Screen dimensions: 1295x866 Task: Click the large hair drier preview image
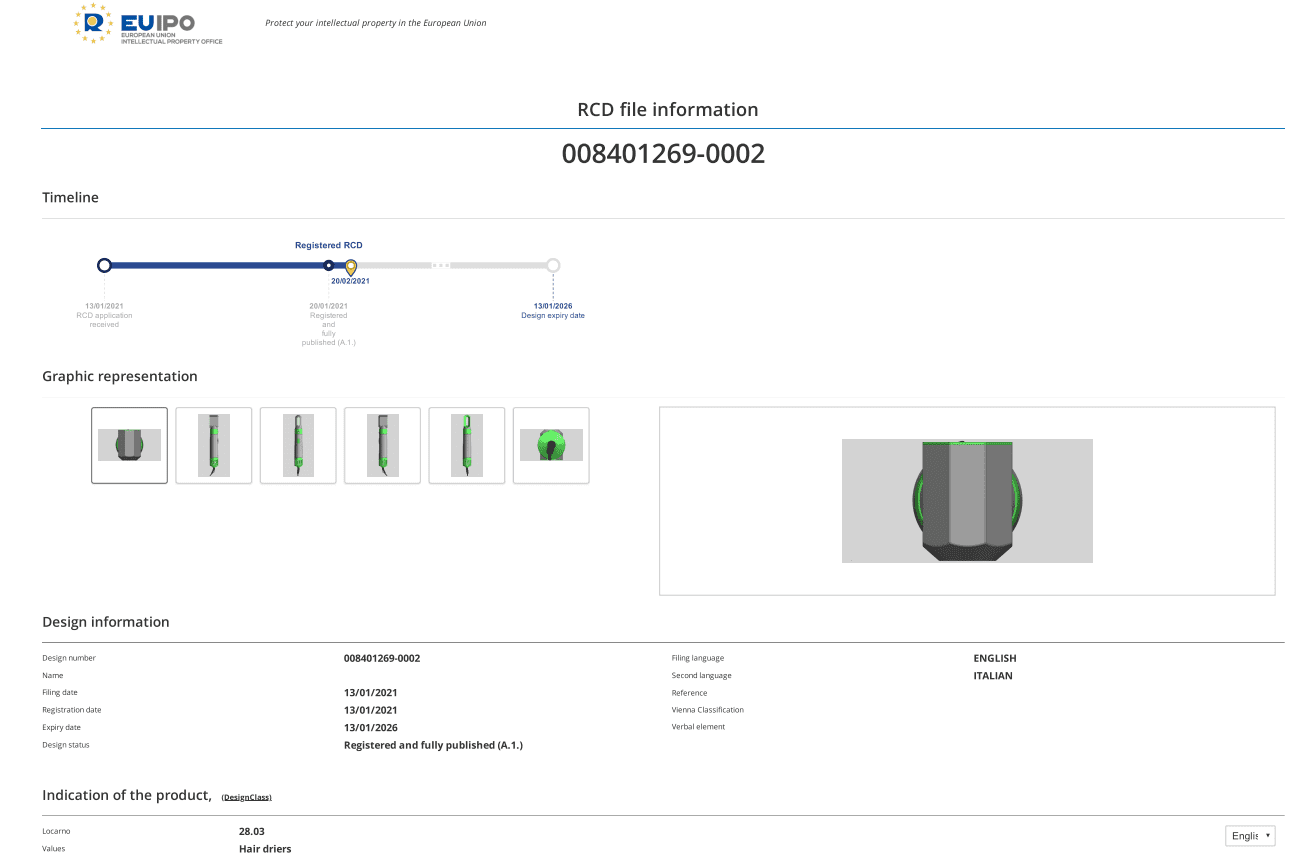point(967,500)
